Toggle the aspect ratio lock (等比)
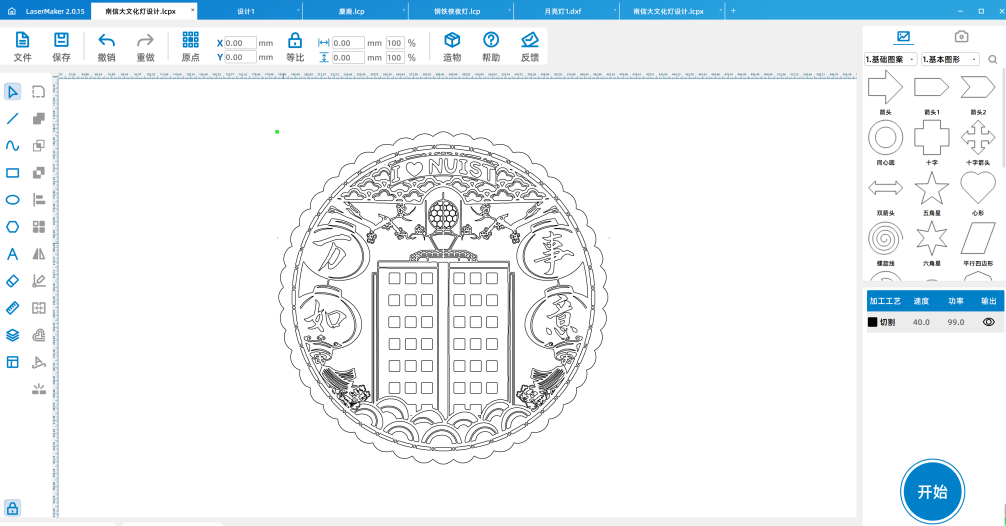 (295, 46)
